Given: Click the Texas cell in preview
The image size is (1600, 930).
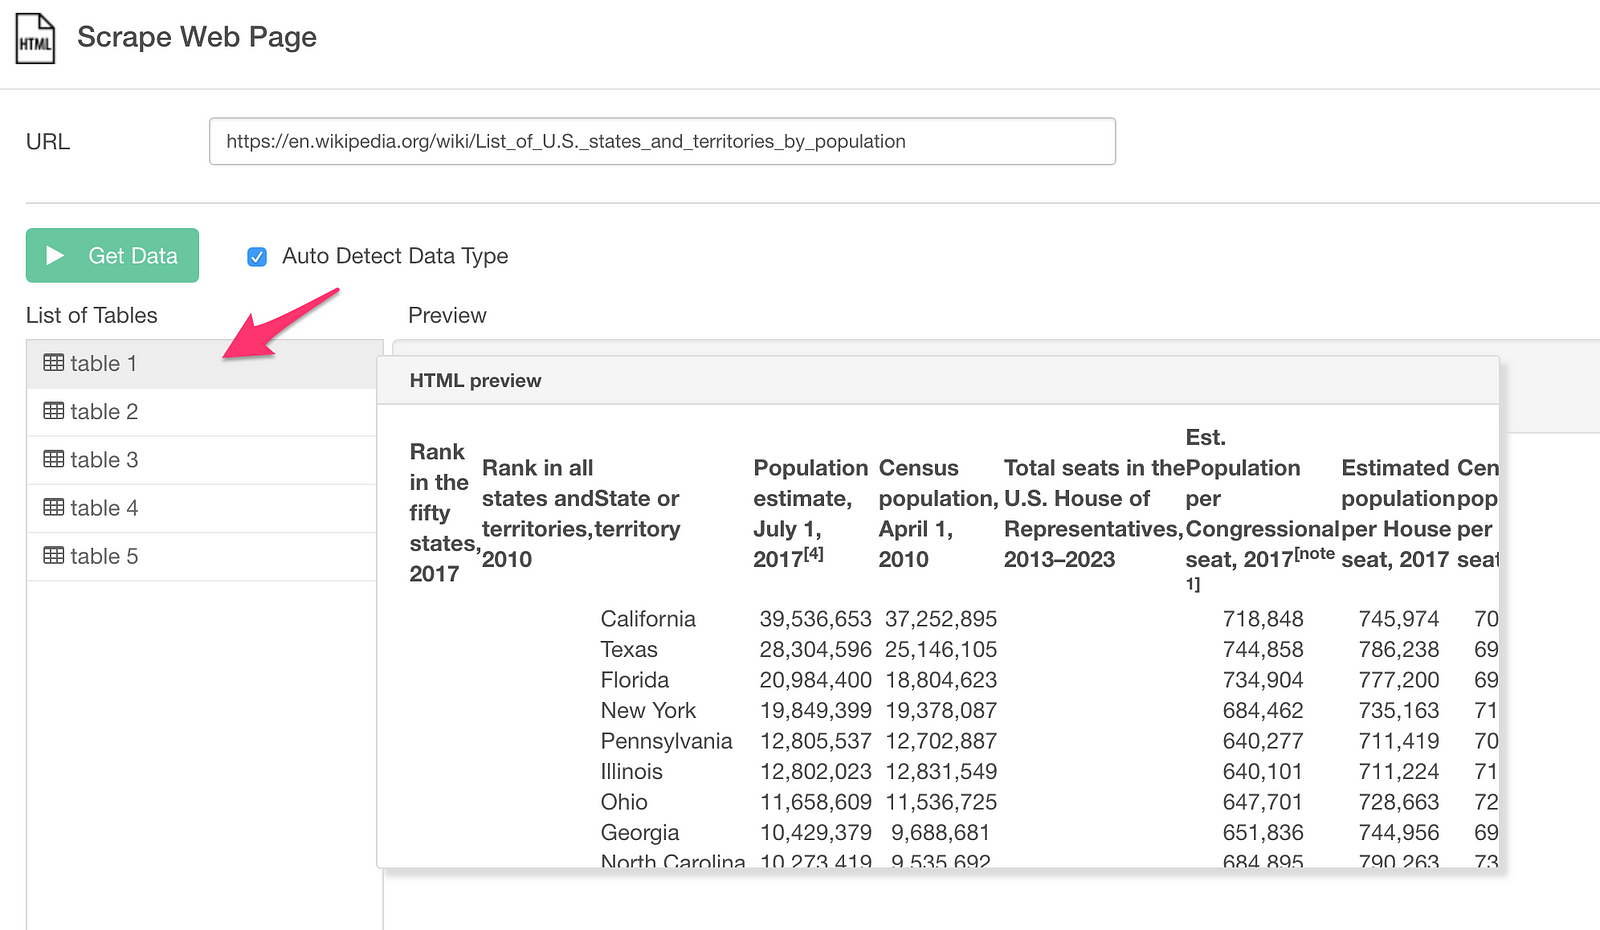Looking at the screenshot, I should click(629, 650).
